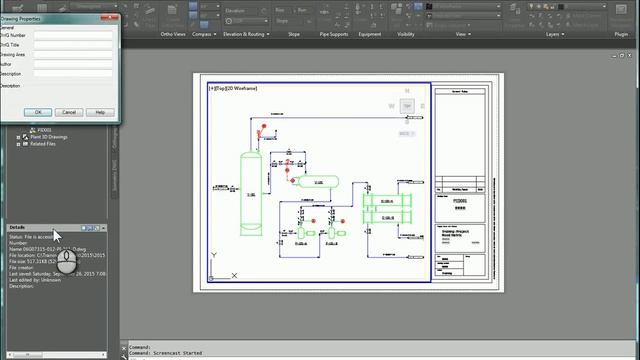The image size is (640, 360).
Task: Click third Details panel view icon
Action: coord(96,228)
